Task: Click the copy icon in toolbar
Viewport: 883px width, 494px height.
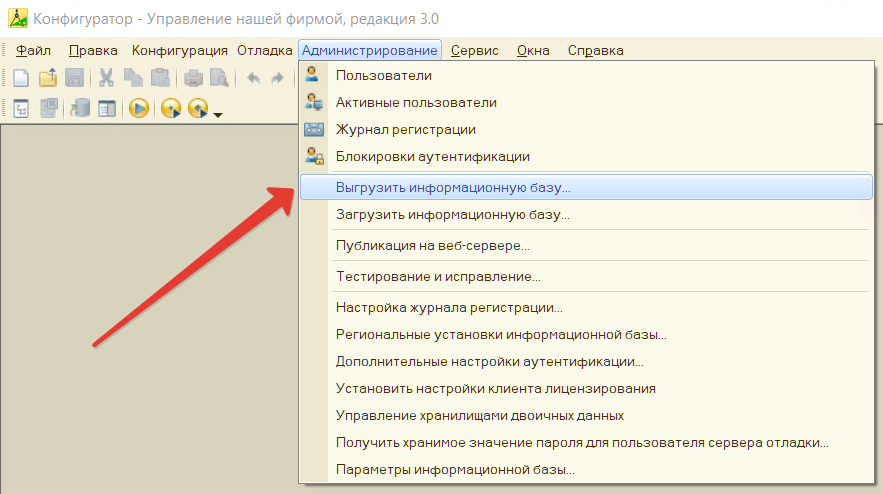Action: click(133, 78)
